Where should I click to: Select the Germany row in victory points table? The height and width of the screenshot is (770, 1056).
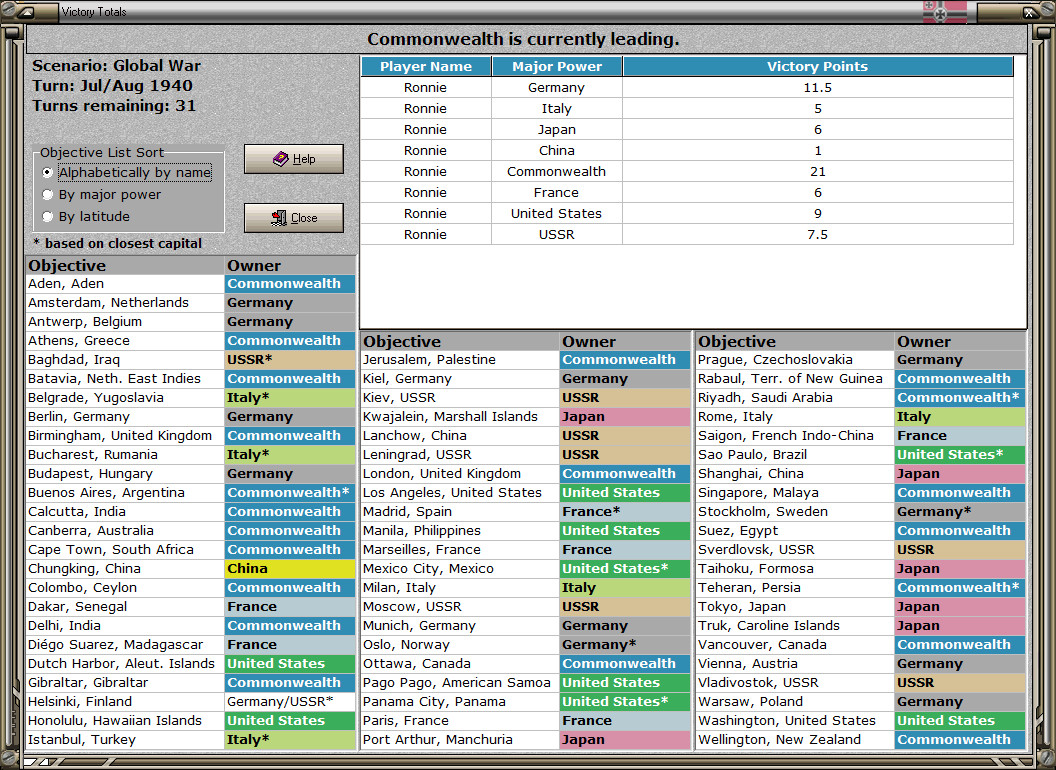tap(687, 88)
